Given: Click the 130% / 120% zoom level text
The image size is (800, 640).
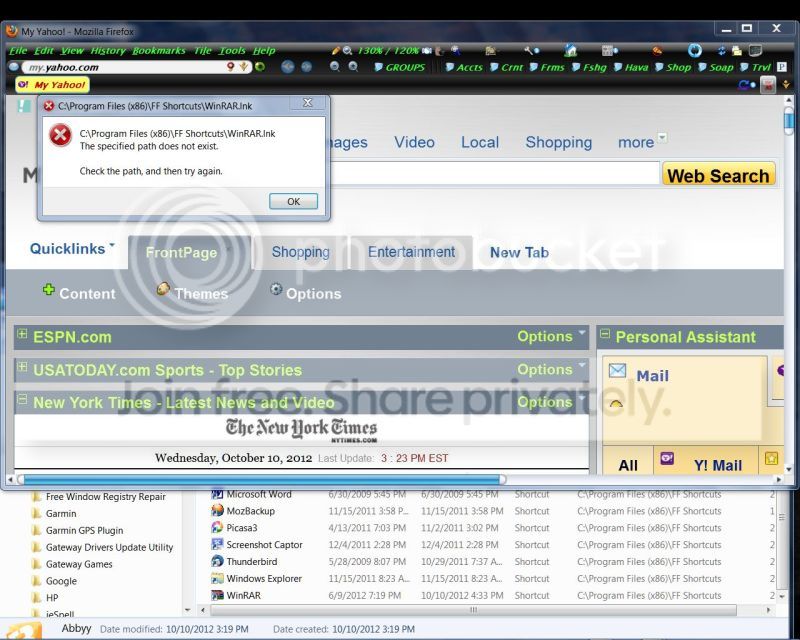Looking at the screenshot, I should click(388, 51).
